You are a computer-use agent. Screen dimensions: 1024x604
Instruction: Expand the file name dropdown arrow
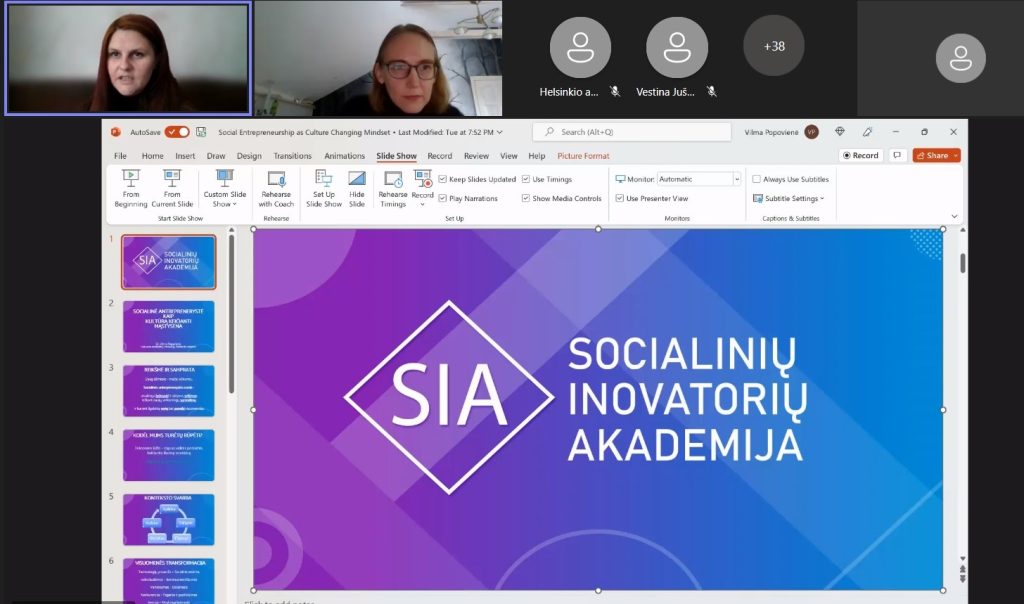[500, 132]
